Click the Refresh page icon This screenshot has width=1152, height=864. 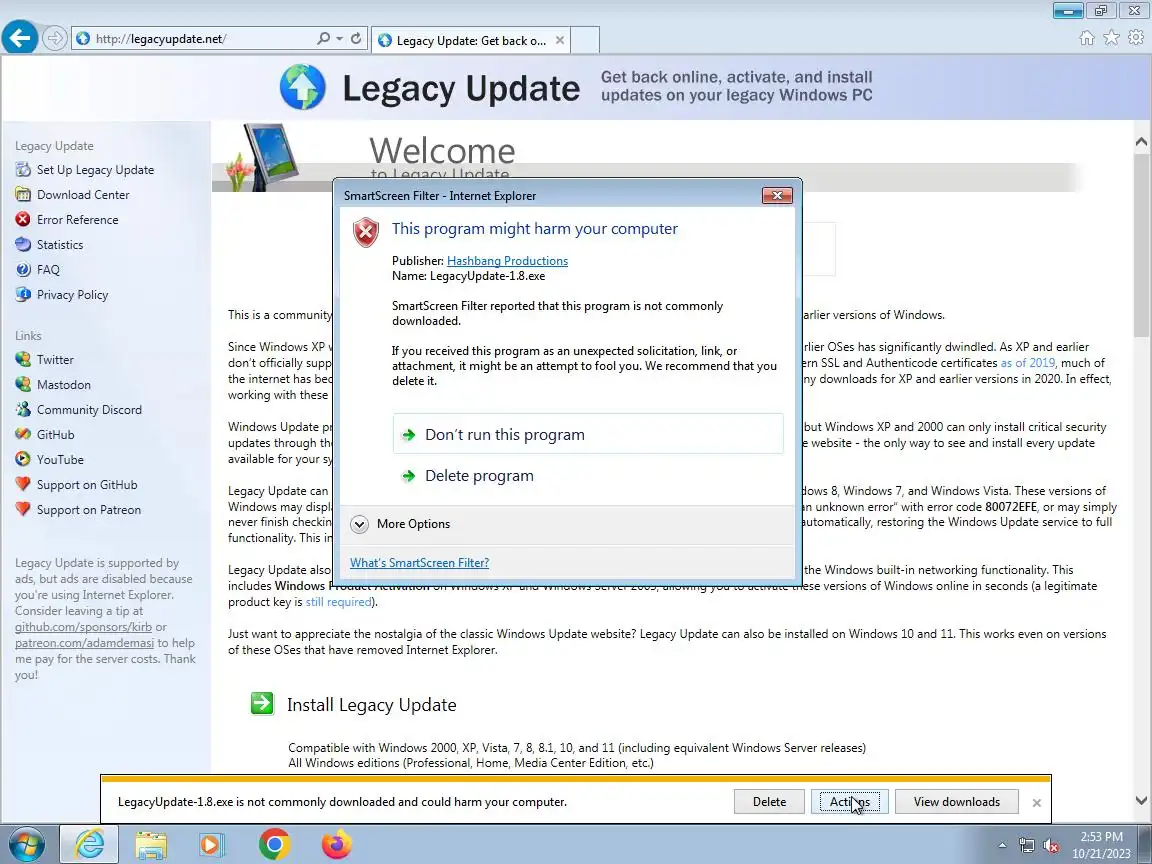click(356, 38)
